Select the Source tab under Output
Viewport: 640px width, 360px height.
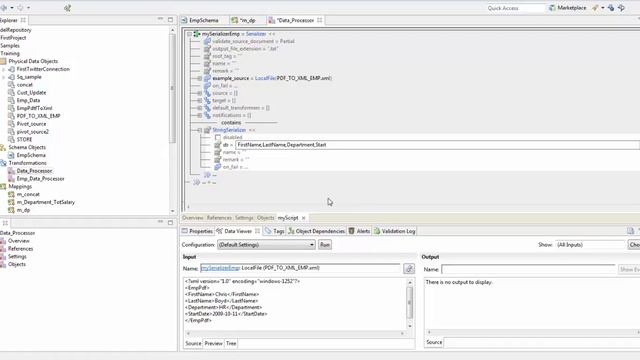click(x=434, y=342)
